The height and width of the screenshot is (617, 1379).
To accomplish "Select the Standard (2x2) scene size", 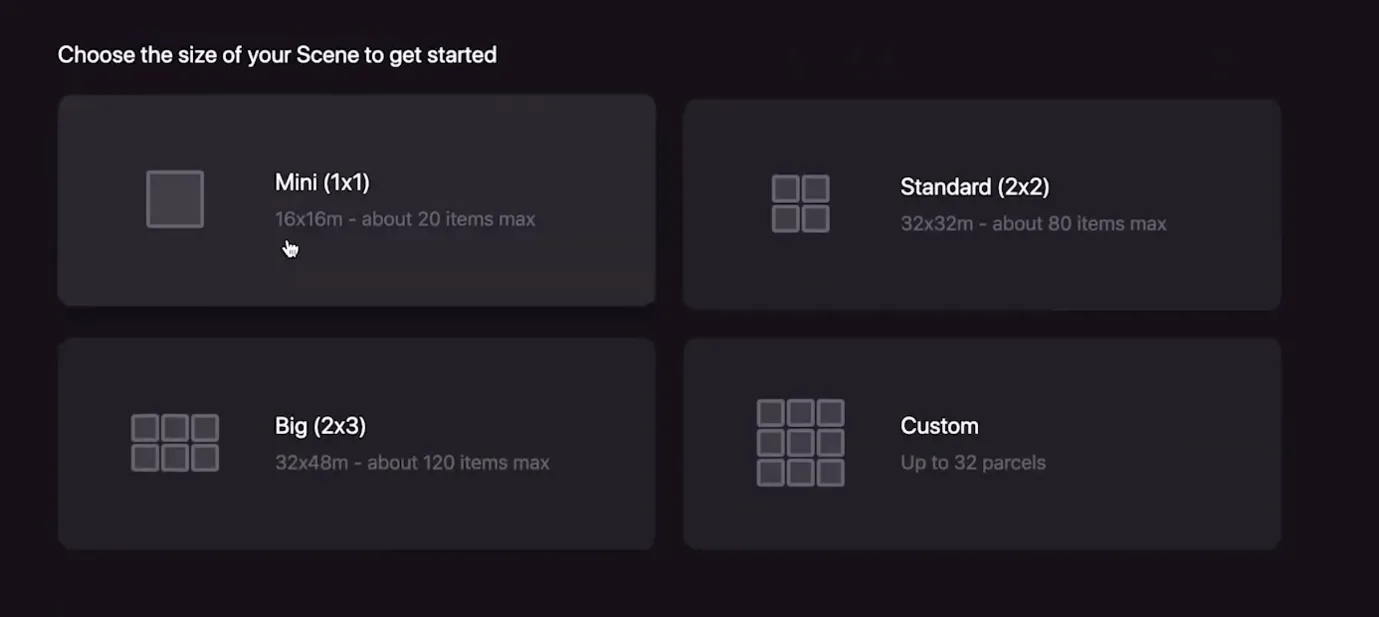I will pyautogui.click(x=982, y=203).
